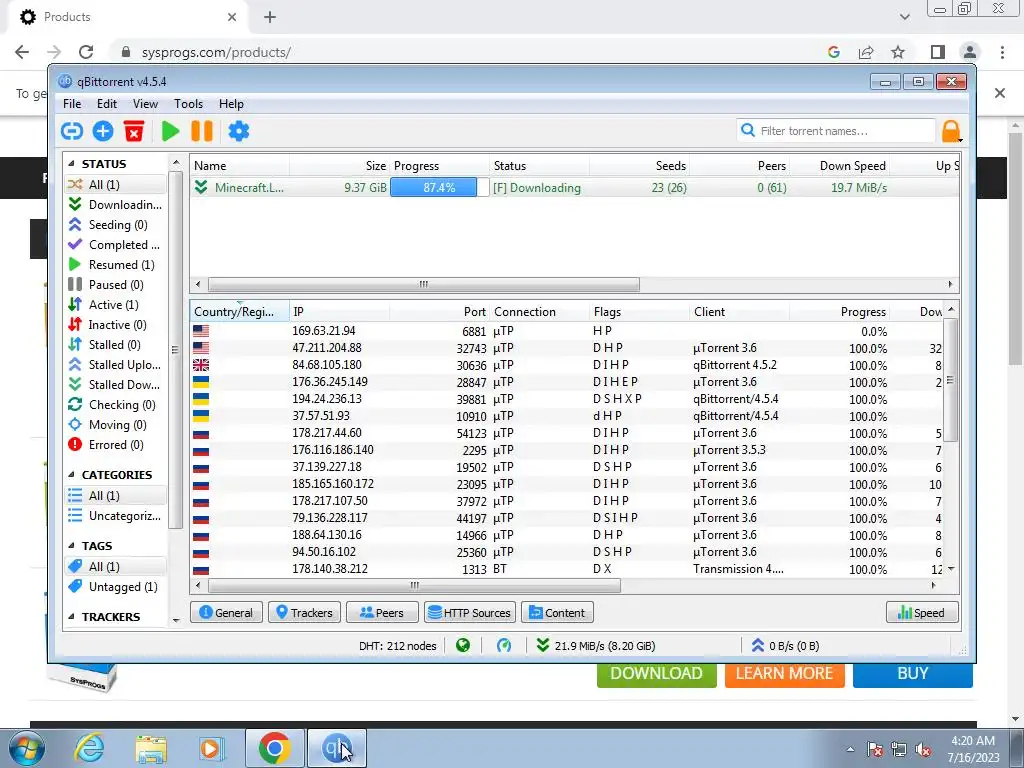Open the Edit menu

[106, 104]
